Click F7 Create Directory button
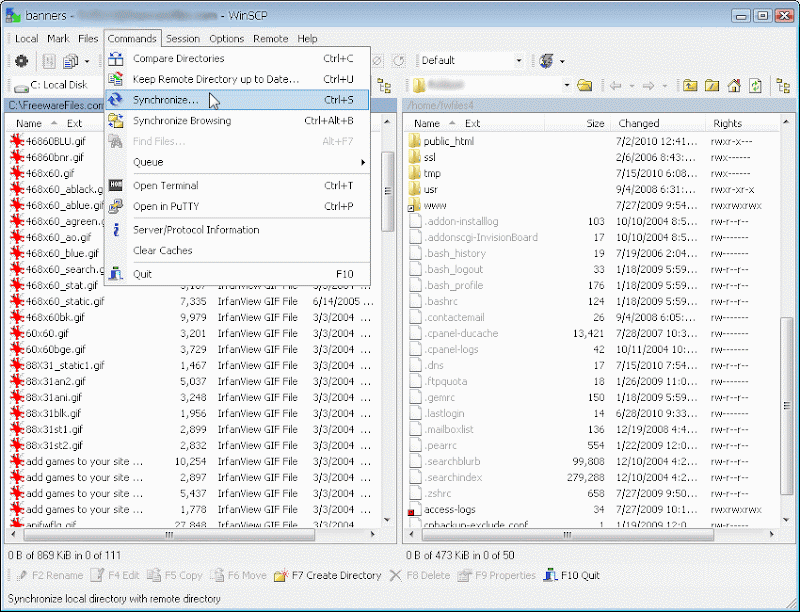 [x=328, y=575]
